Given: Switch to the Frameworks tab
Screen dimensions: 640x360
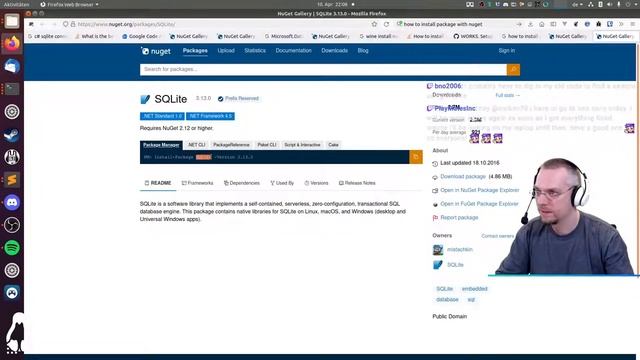Looking at the screenshot, I should pos(198,183).
